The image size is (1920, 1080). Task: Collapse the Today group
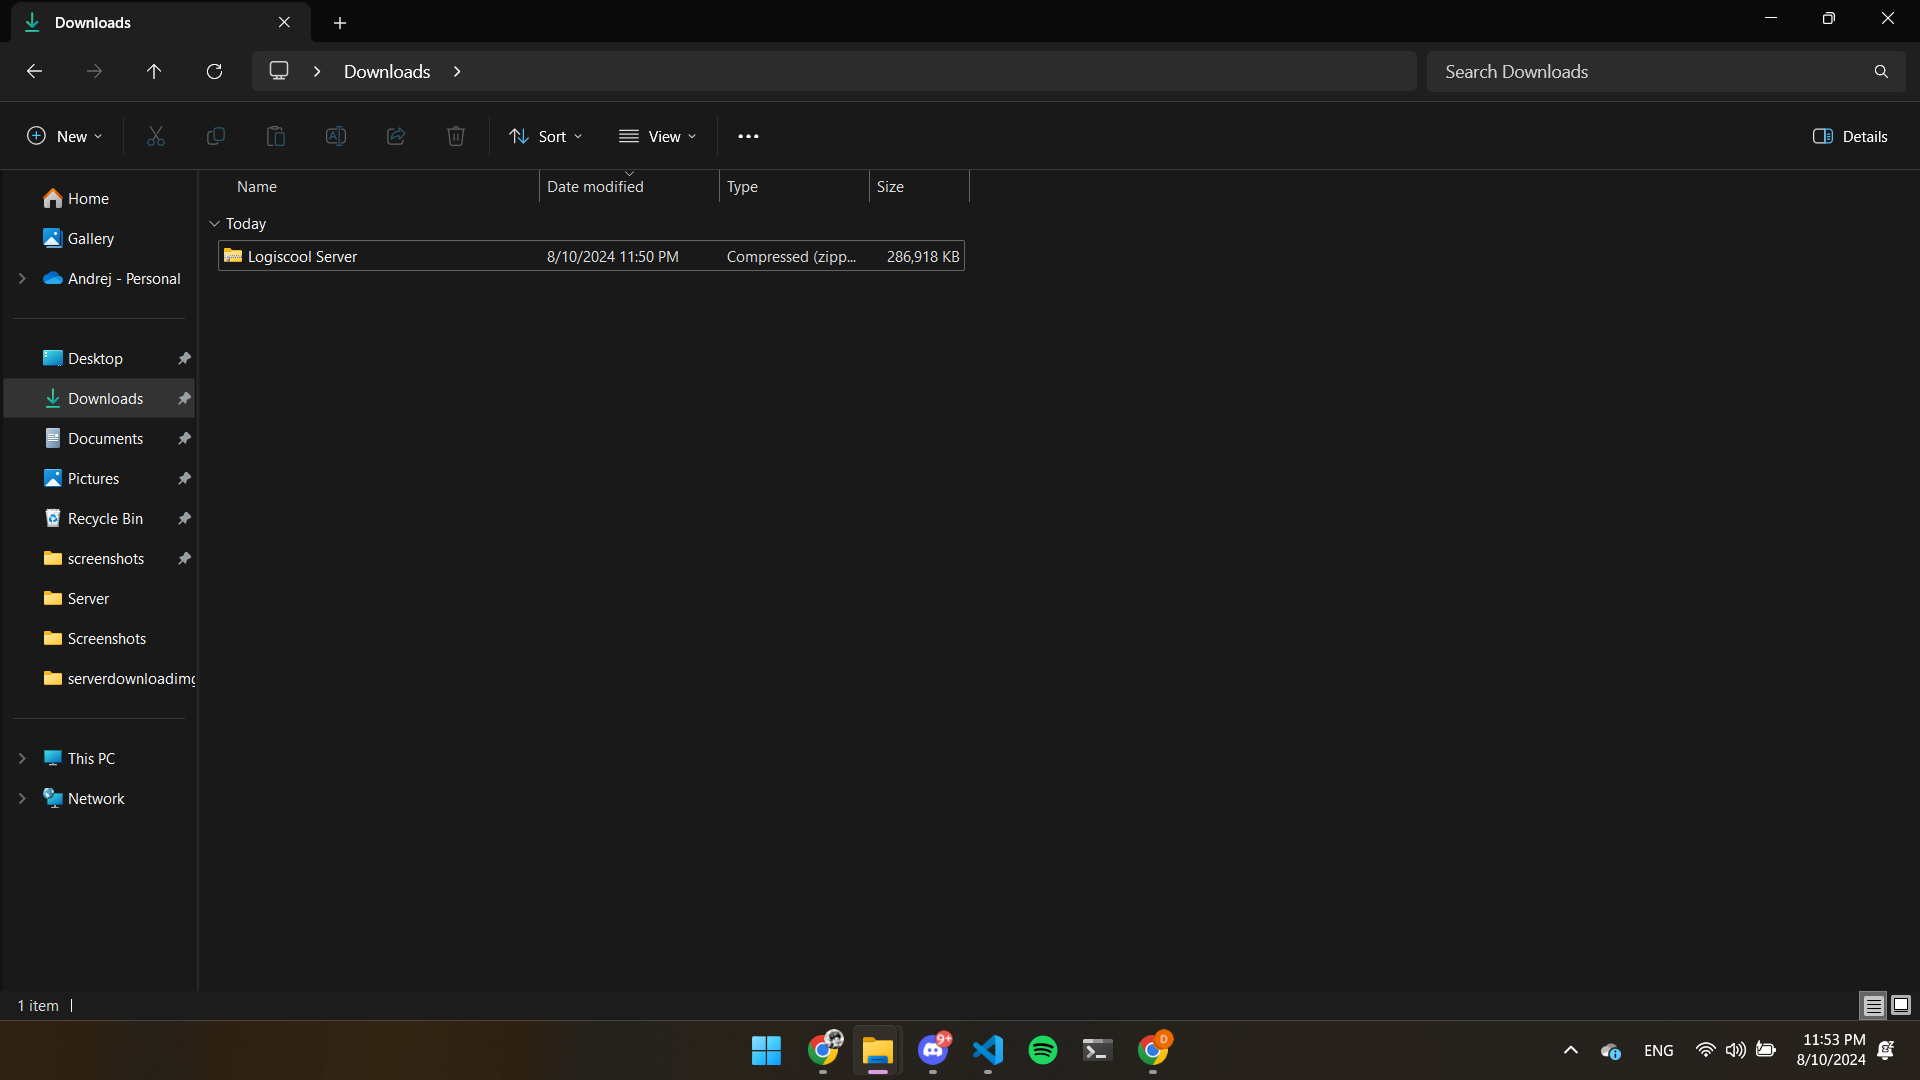pos(214,224)
